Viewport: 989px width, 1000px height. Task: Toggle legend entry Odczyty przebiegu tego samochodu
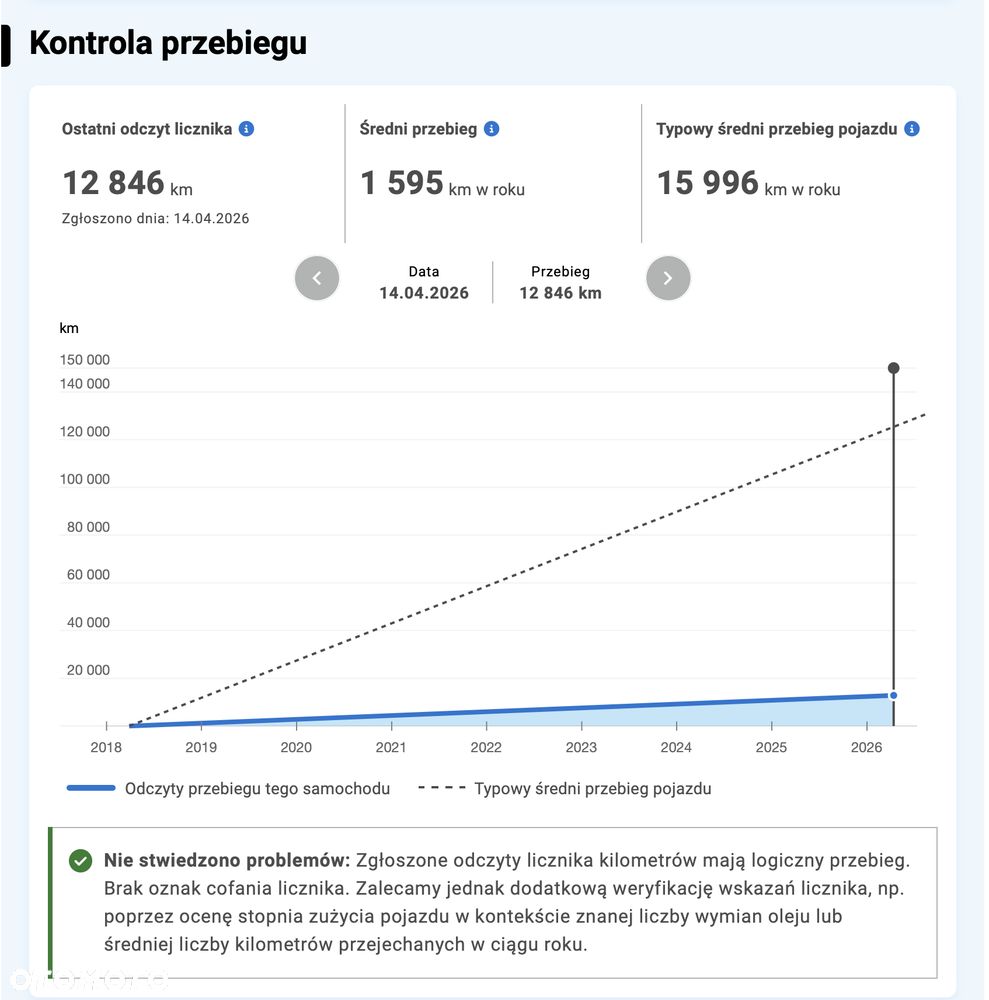pyautogui.click(x=228, y=788)
